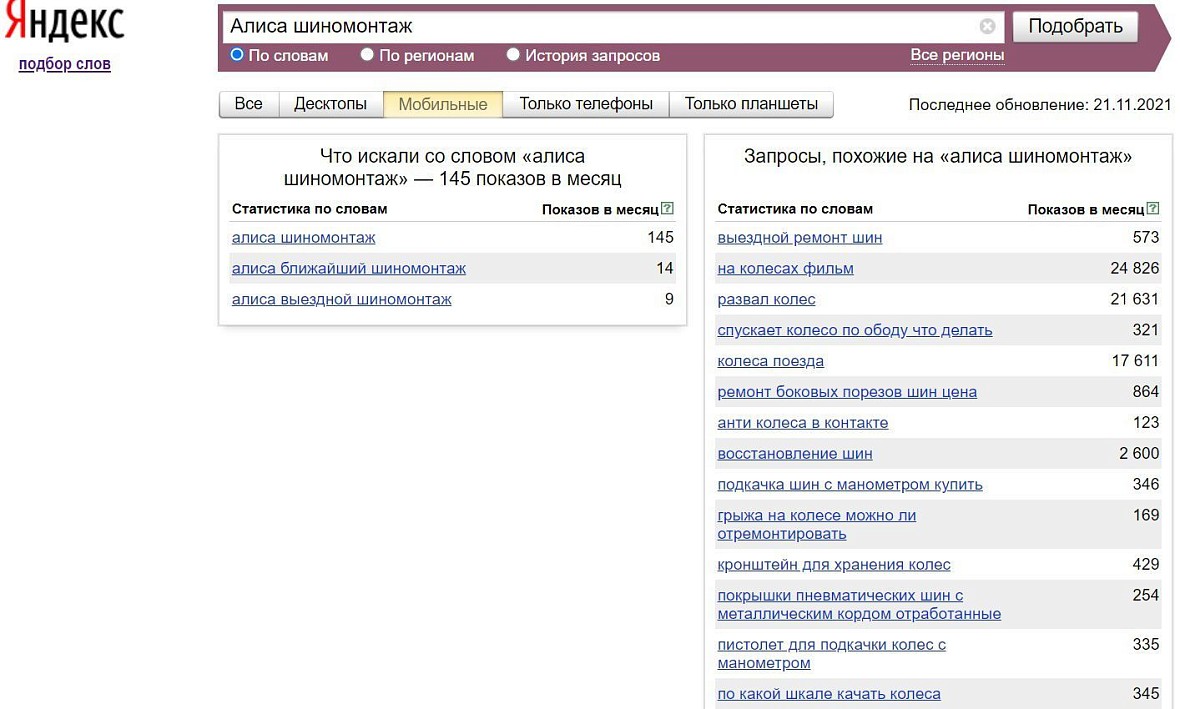The width and height of the screenshot is (1180, 709).
Task: Switch to По регионам mode
Action: 366,56
